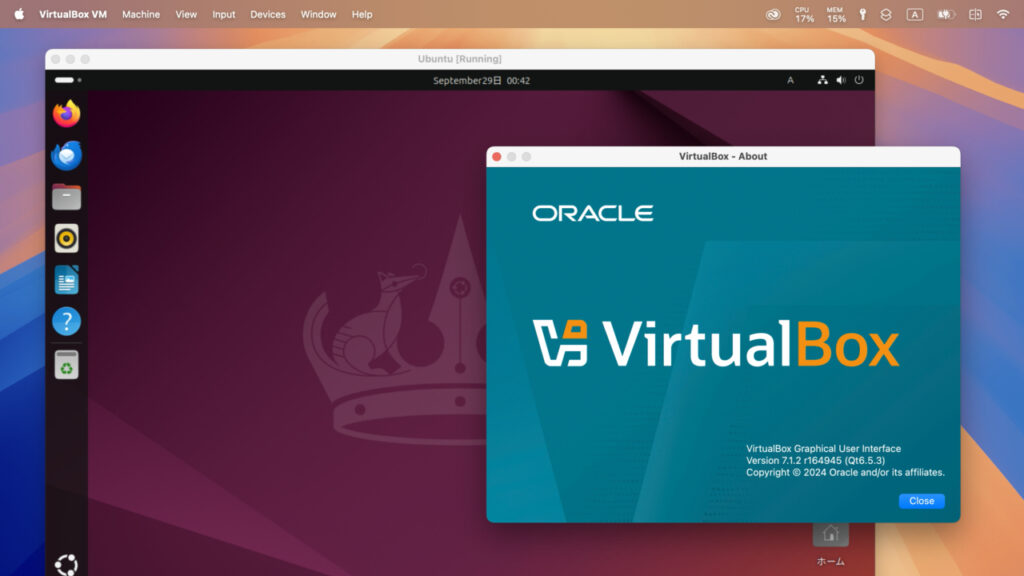Viewport: 1024px width, 576px height.
Task: Click the macOS input source A icon
Action: point(914,14)
